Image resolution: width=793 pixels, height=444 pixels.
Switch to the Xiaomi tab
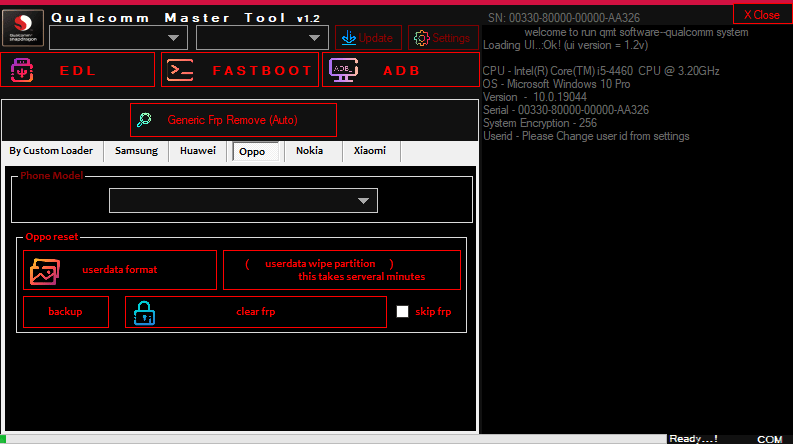tap(370, 151)
